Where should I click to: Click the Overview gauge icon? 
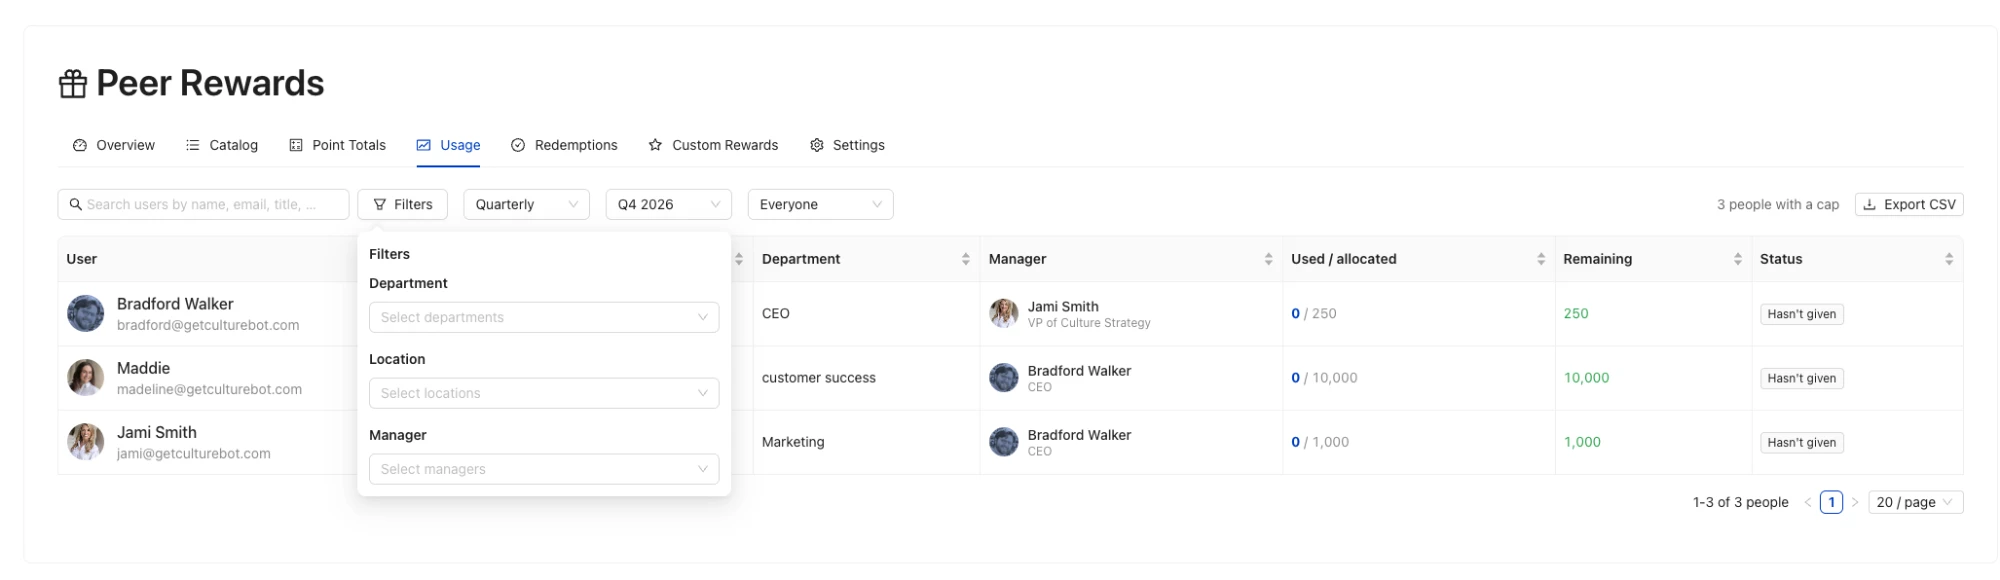point(80,145)
